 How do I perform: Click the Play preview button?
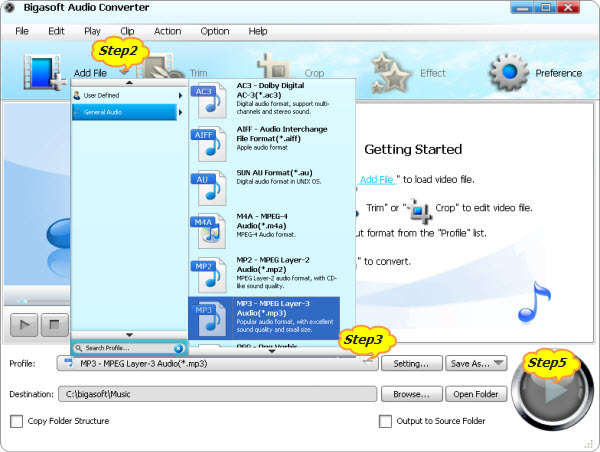(24, 325)
